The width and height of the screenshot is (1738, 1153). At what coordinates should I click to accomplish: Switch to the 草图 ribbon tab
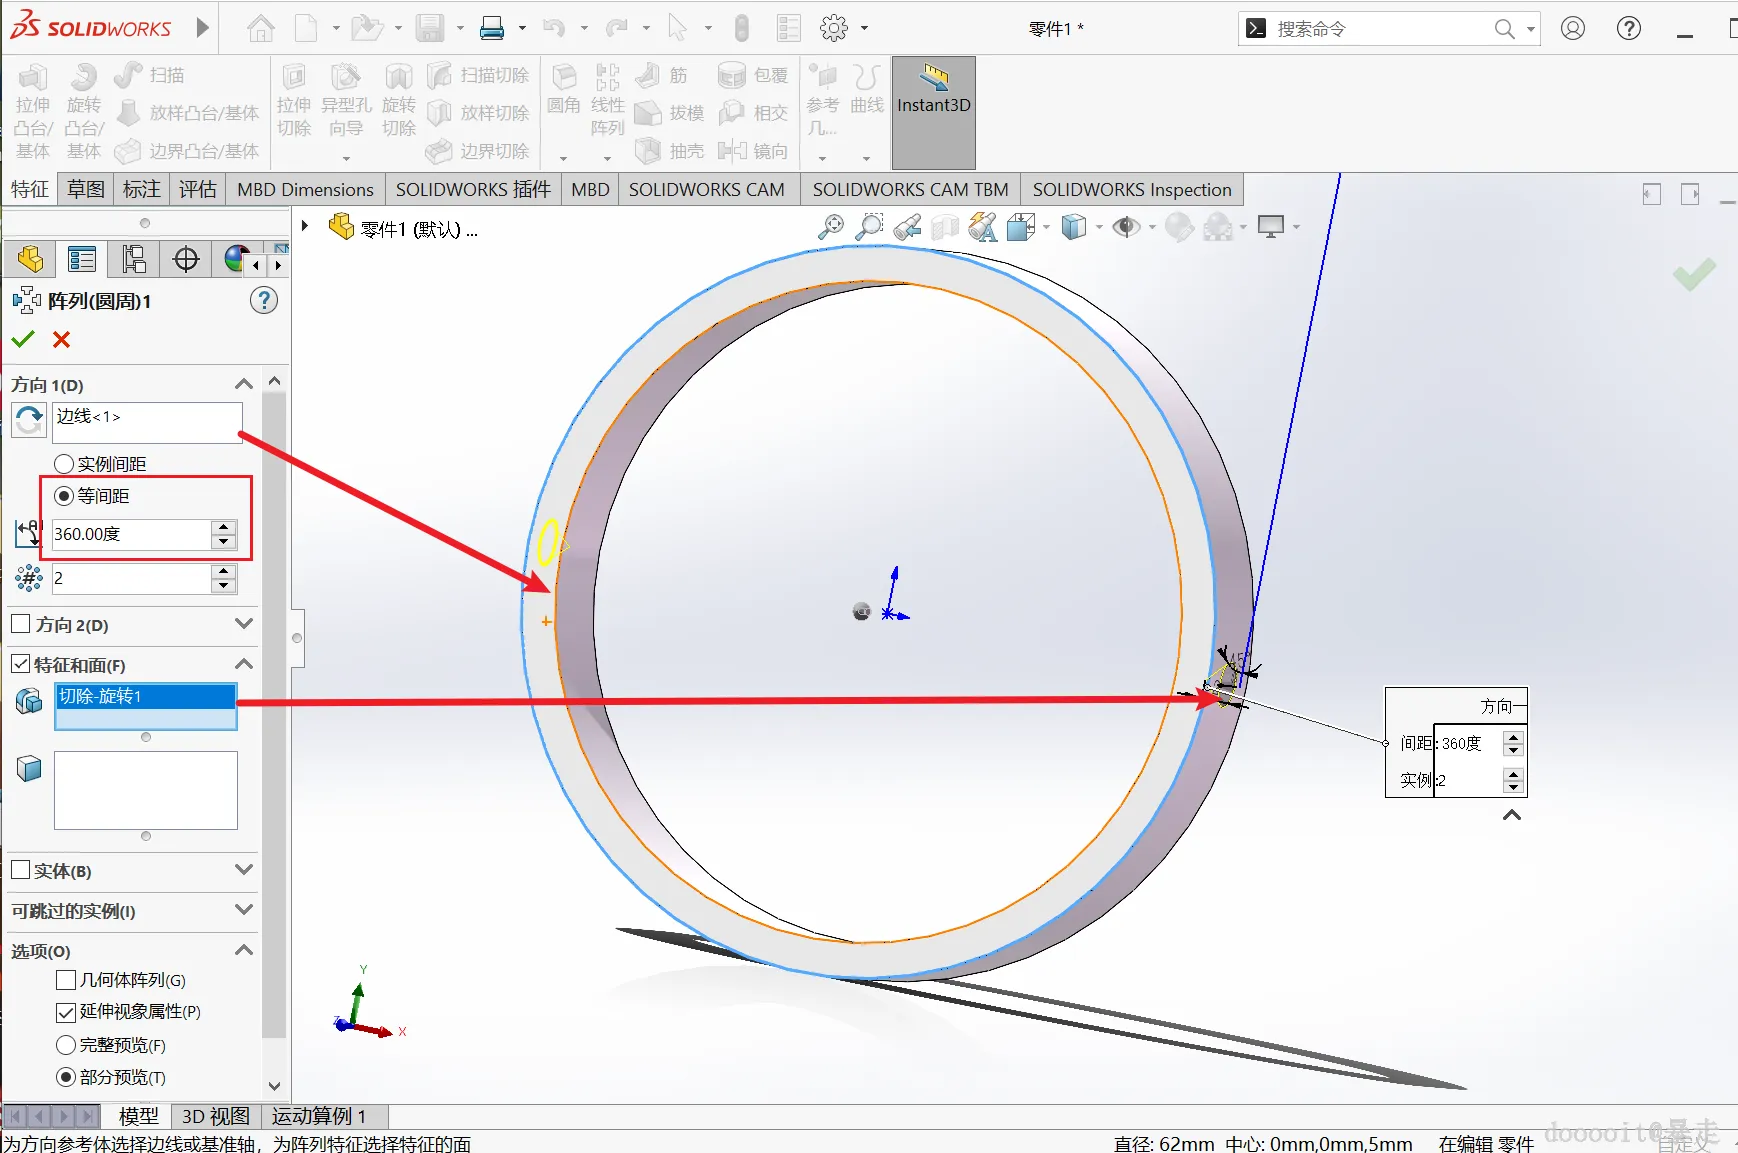86,189
